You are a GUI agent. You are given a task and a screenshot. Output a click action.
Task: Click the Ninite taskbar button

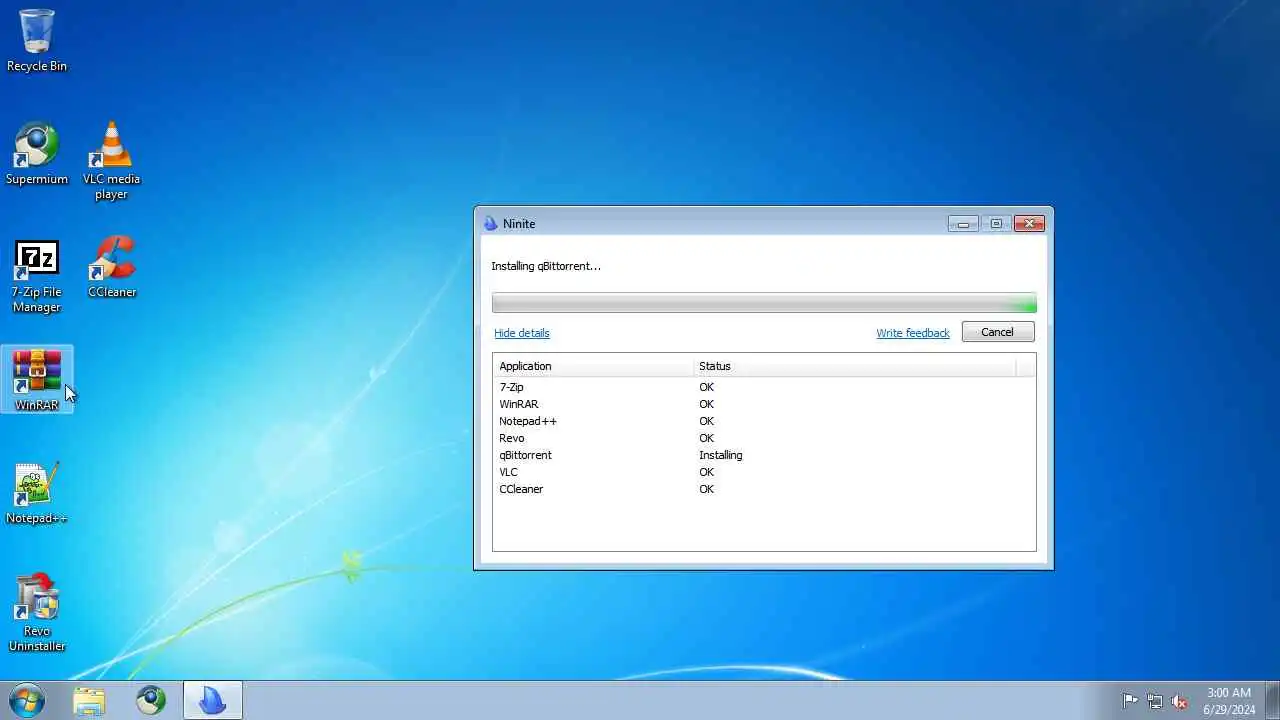(213, 701)
